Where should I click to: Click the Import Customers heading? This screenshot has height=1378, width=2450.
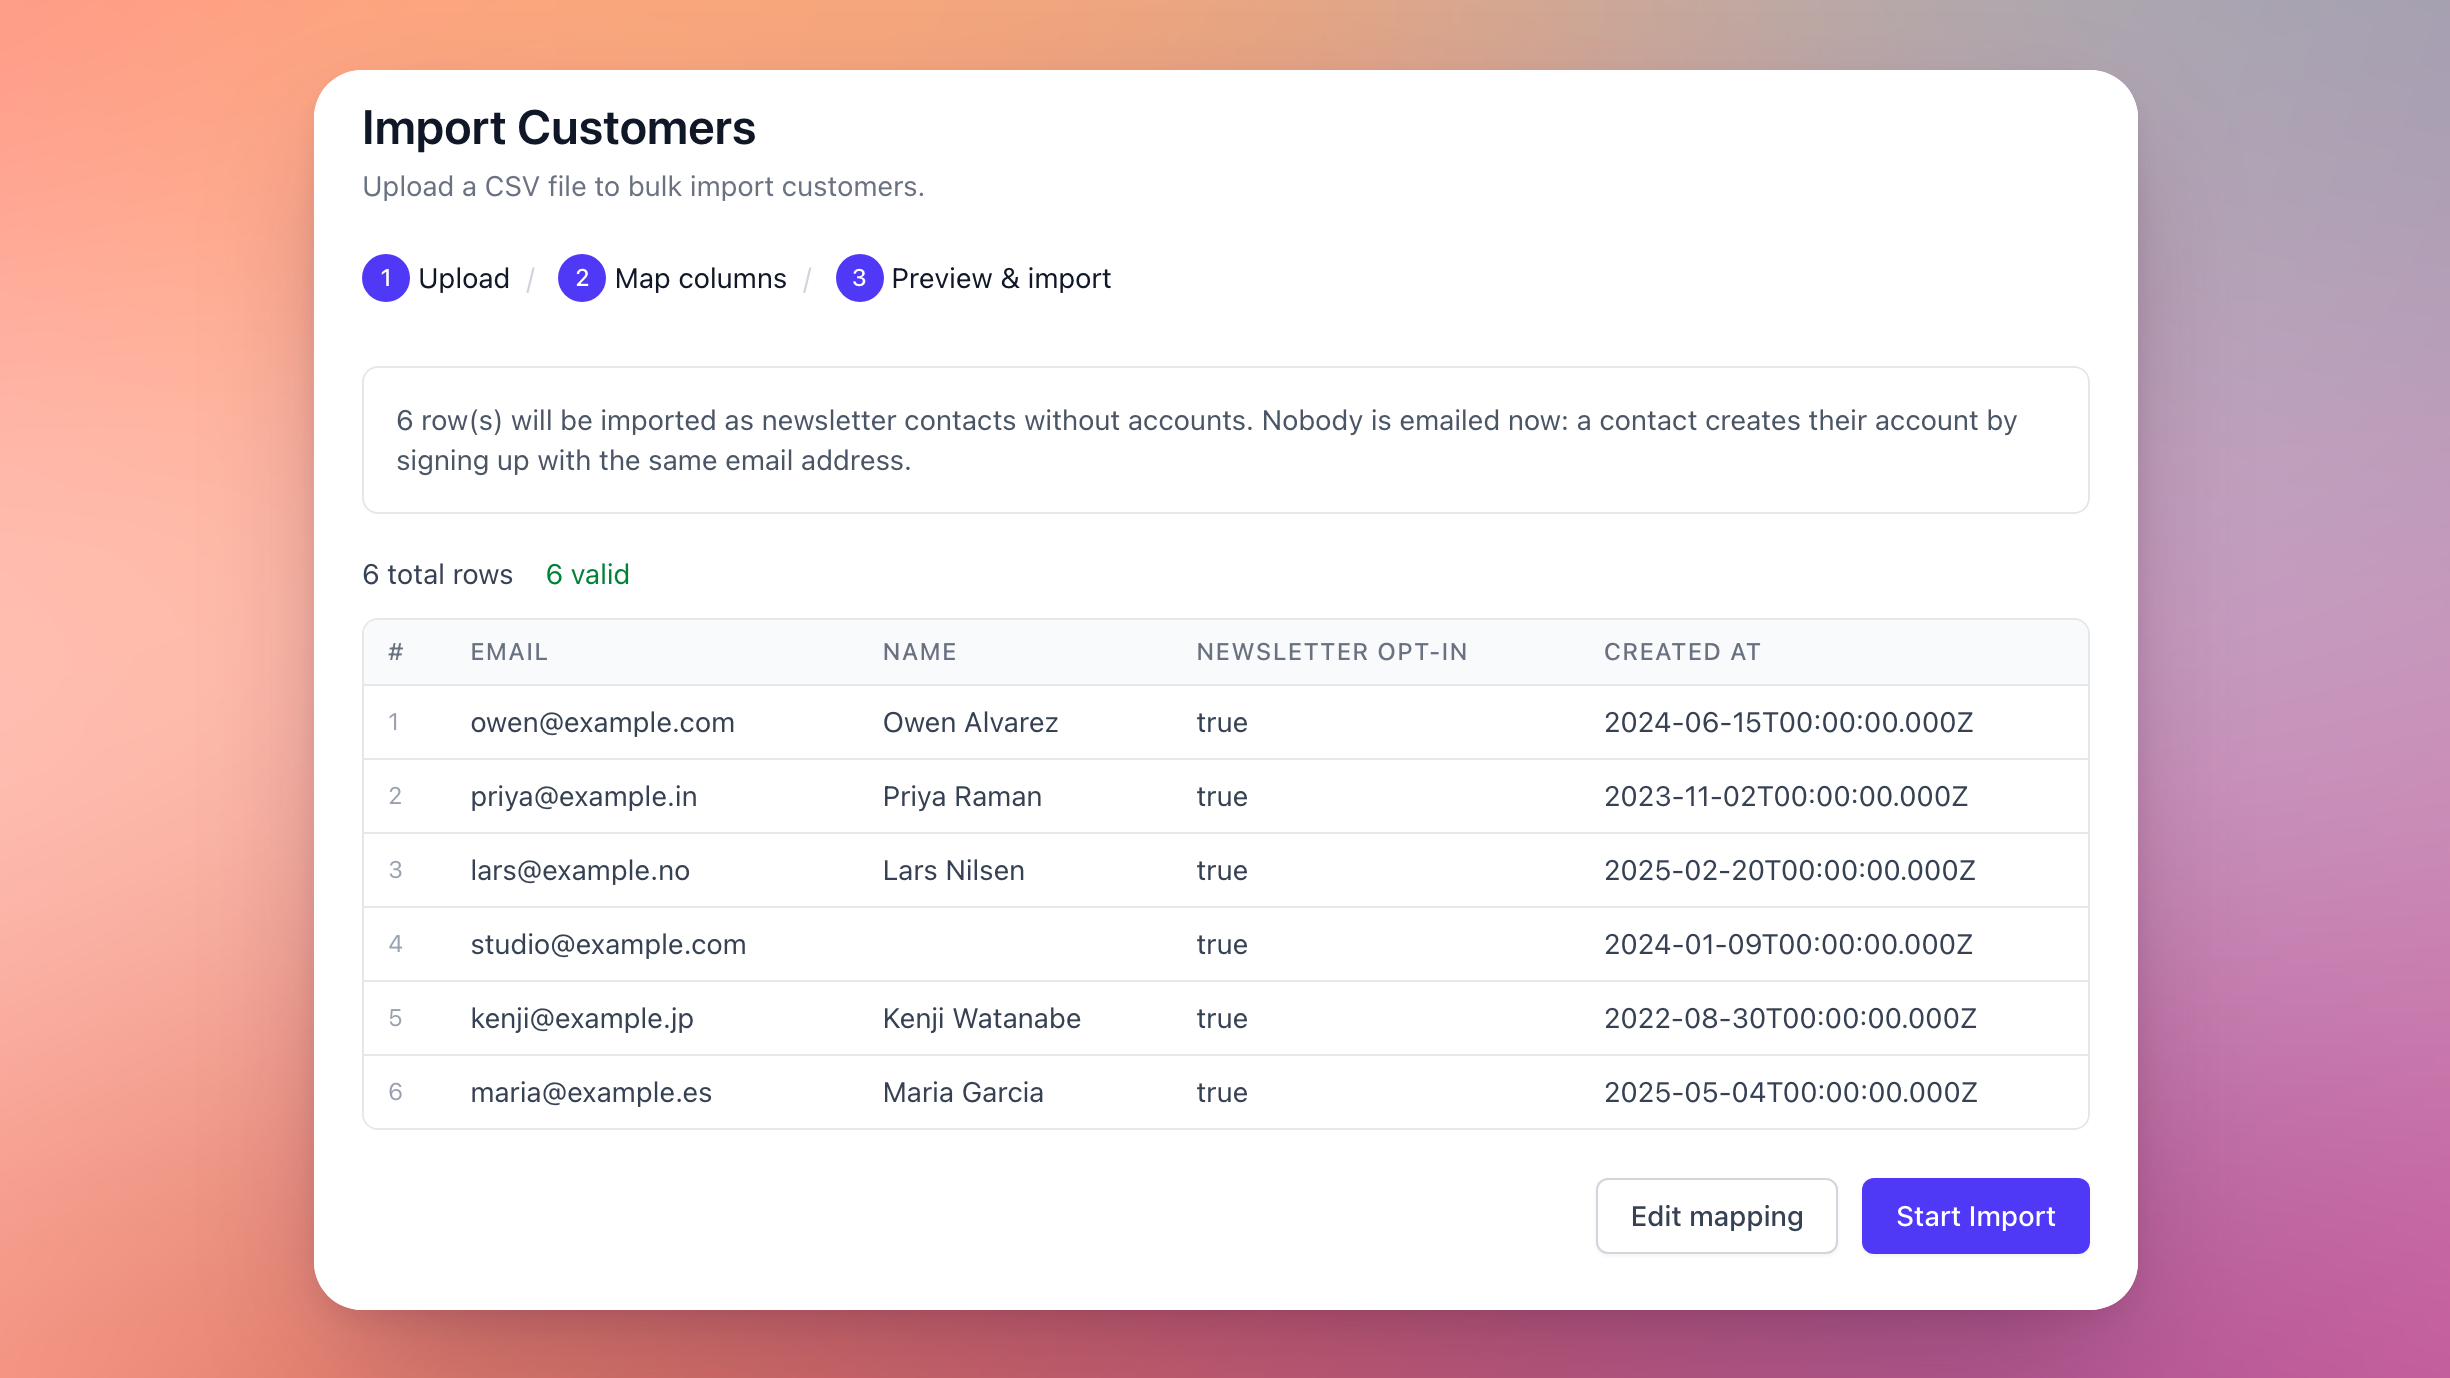559,128
